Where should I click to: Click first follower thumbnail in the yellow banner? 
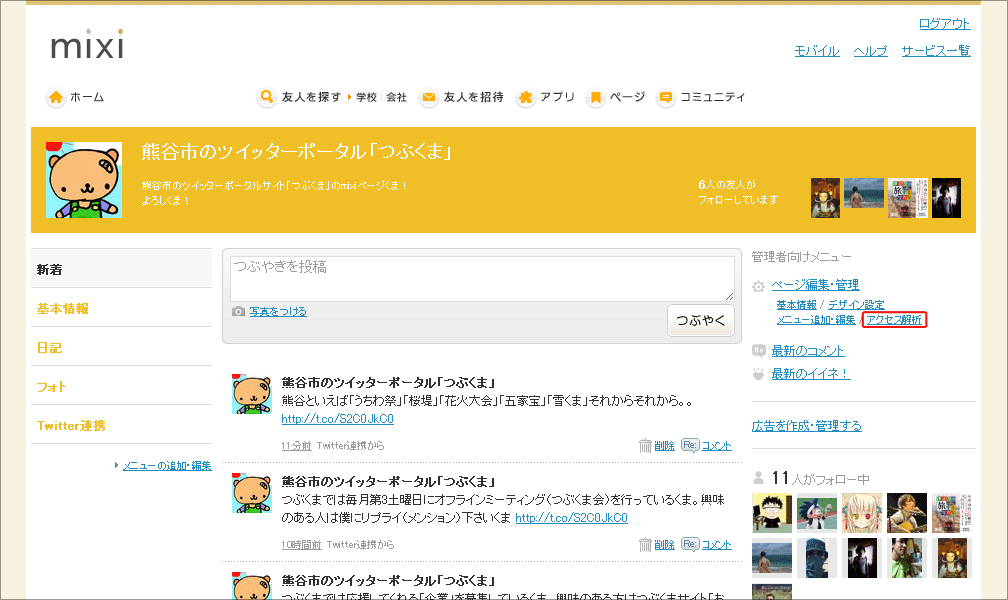(x=825, y=198)
